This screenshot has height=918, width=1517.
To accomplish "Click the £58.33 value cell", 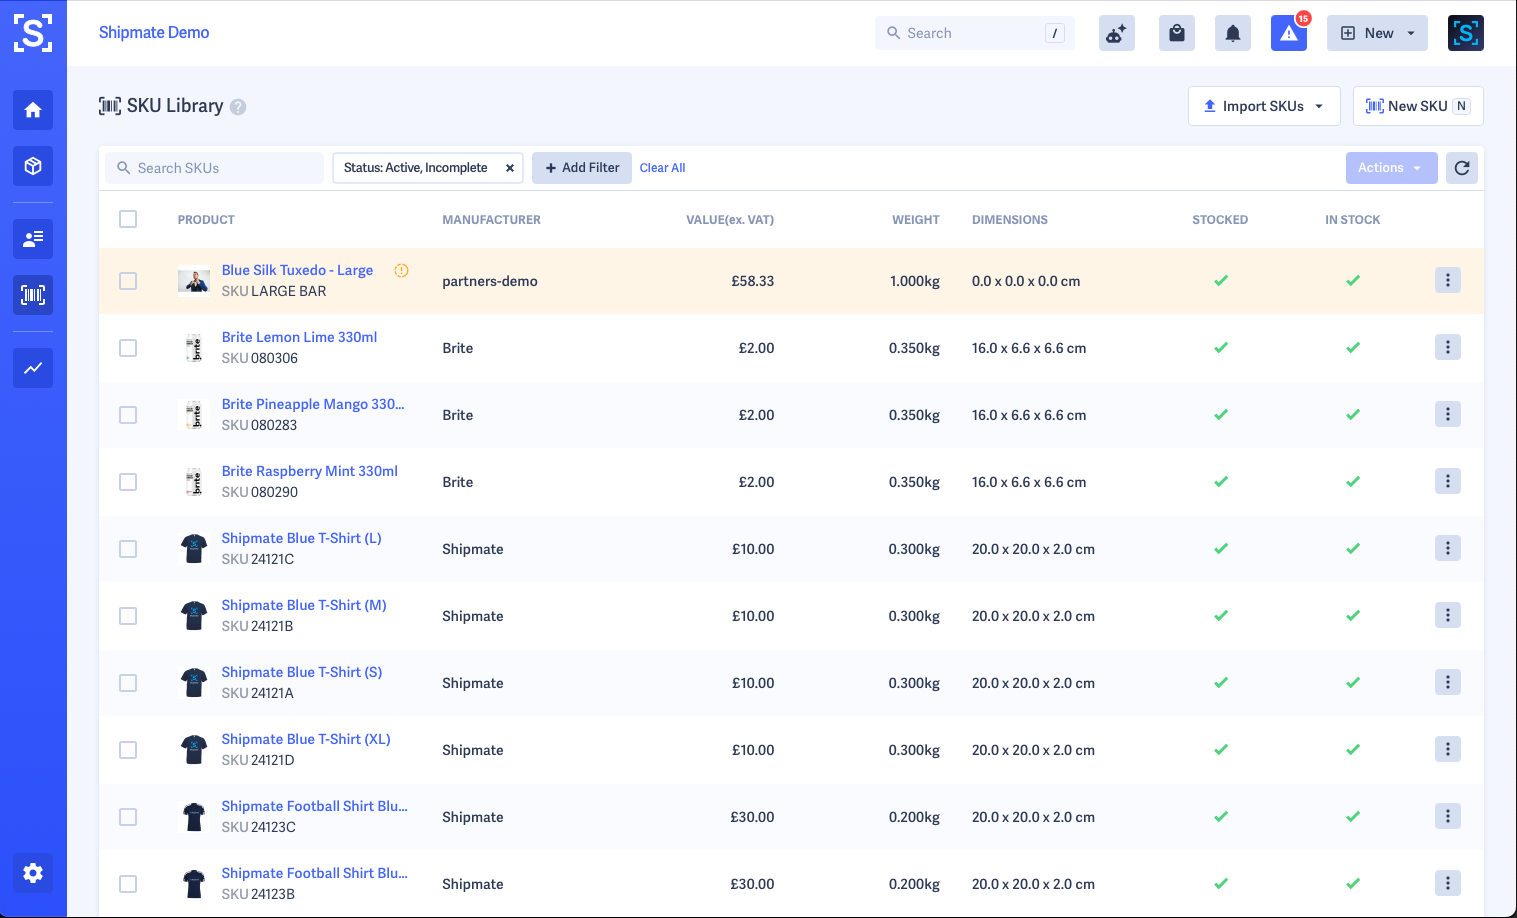I will (753, 281).
